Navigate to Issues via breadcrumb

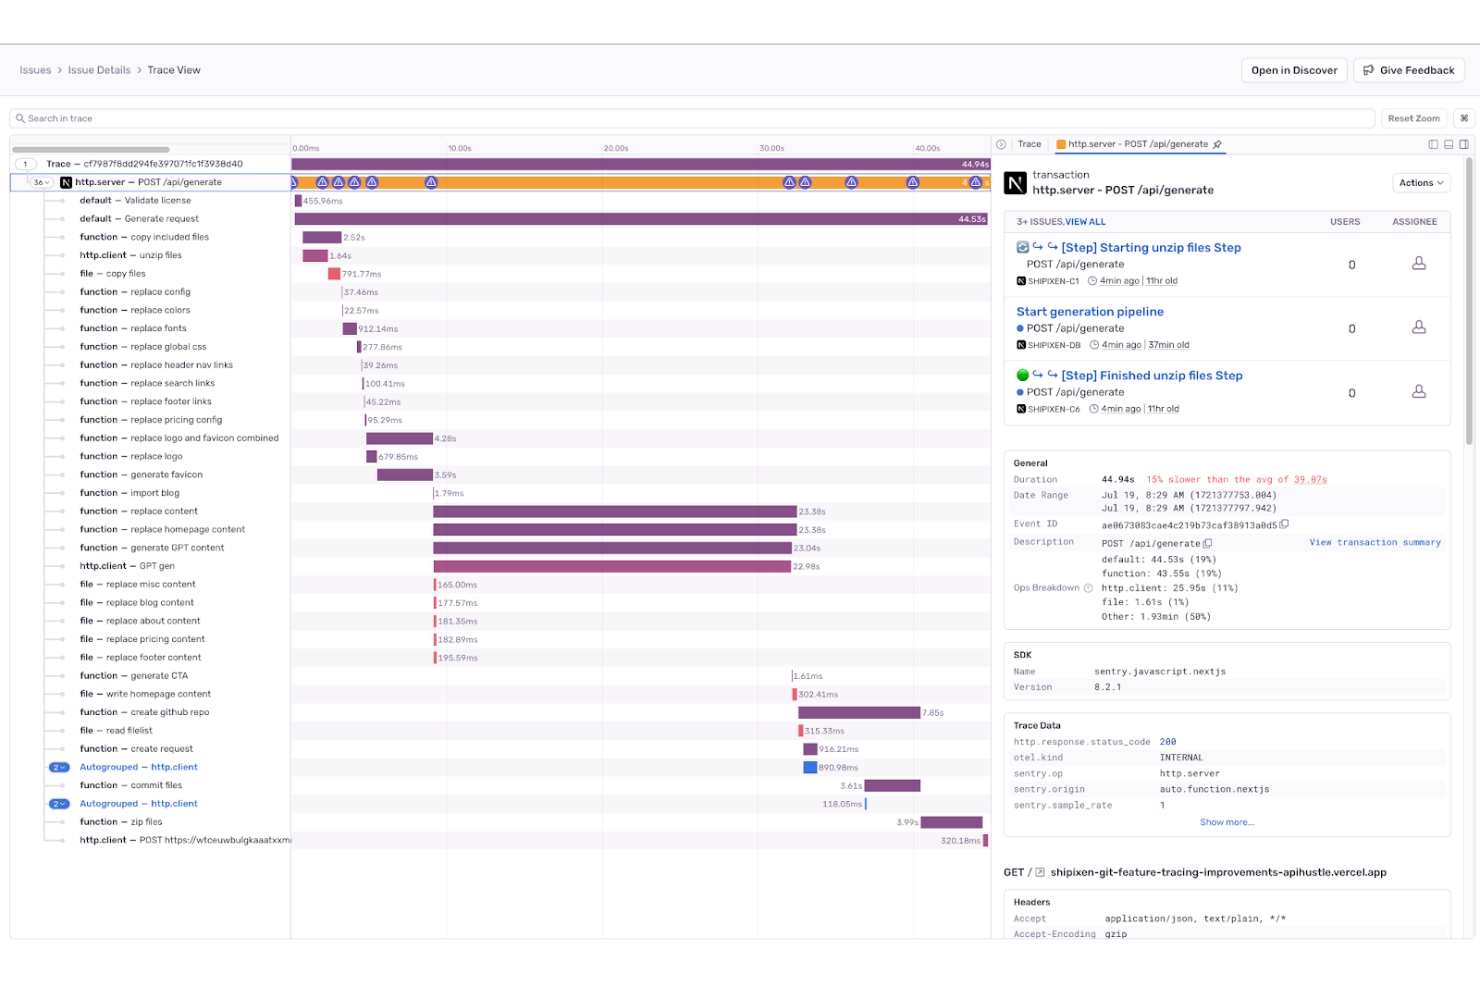point(35,70)
